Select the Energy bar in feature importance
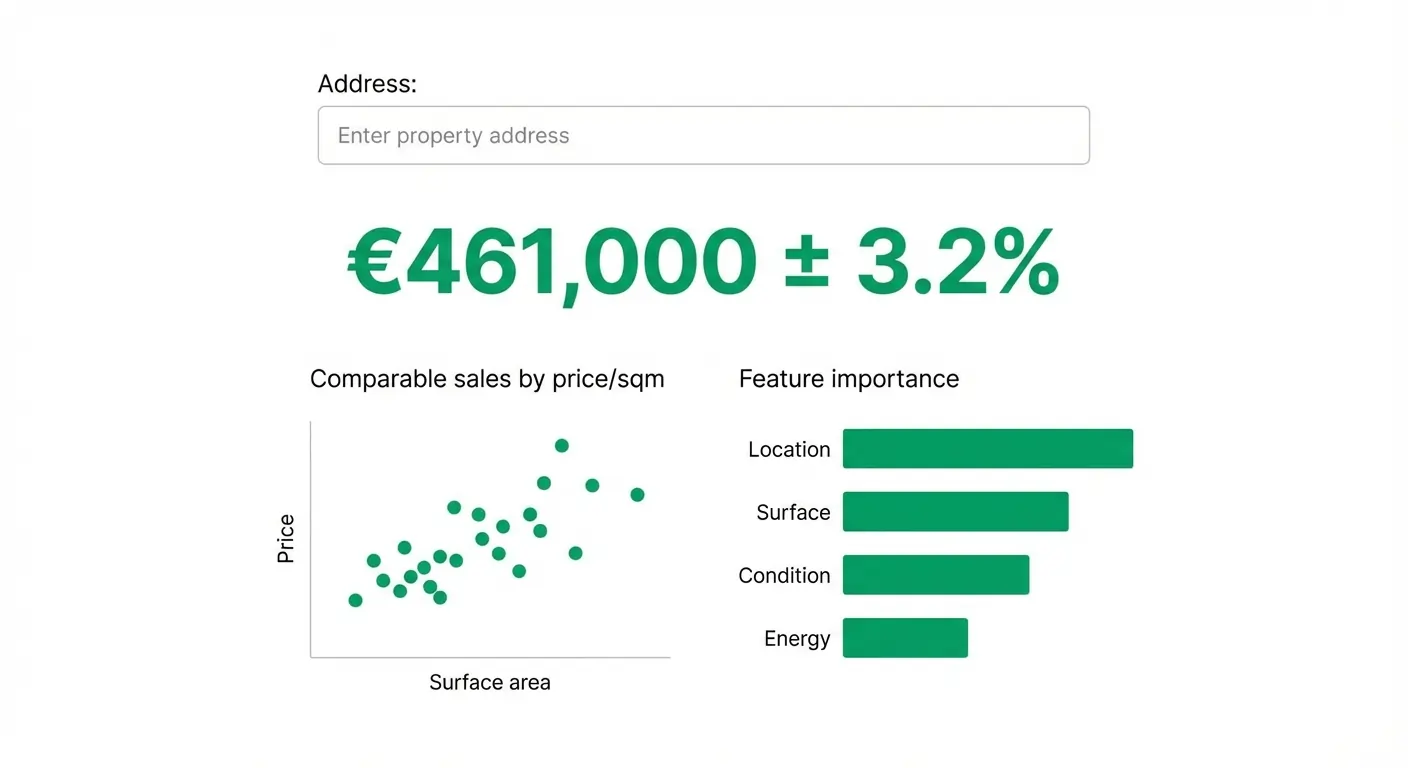The height and width of the screenshot is (768, 1408). [905, 638]
